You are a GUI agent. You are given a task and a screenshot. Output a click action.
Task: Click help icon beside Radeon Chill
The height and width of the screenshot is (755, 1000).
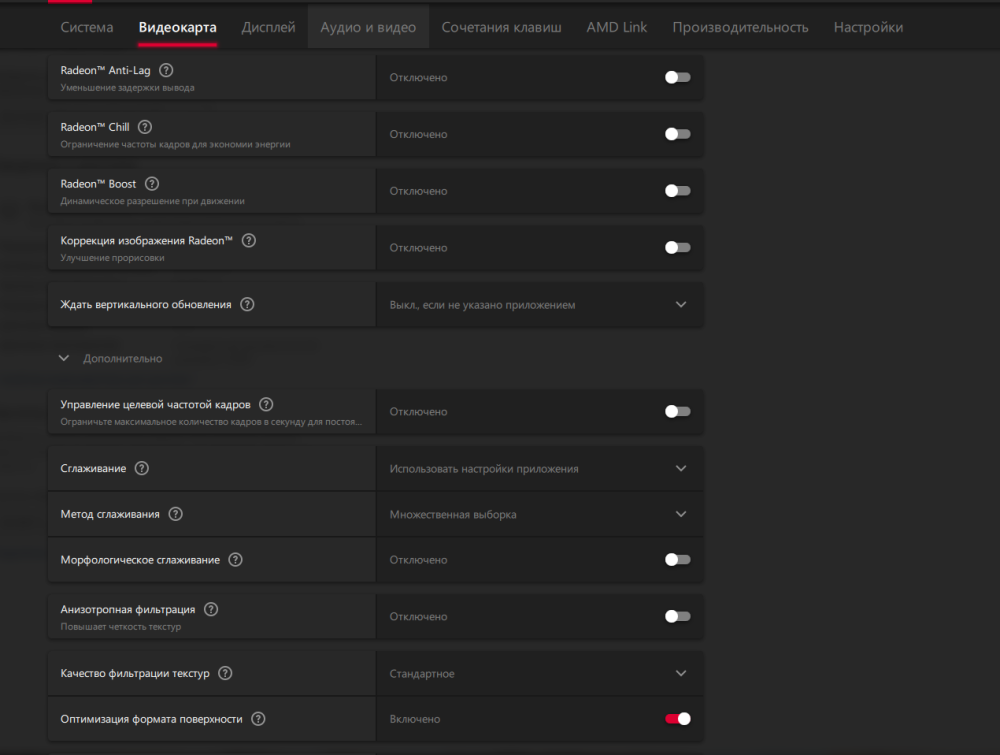point(145,127)
